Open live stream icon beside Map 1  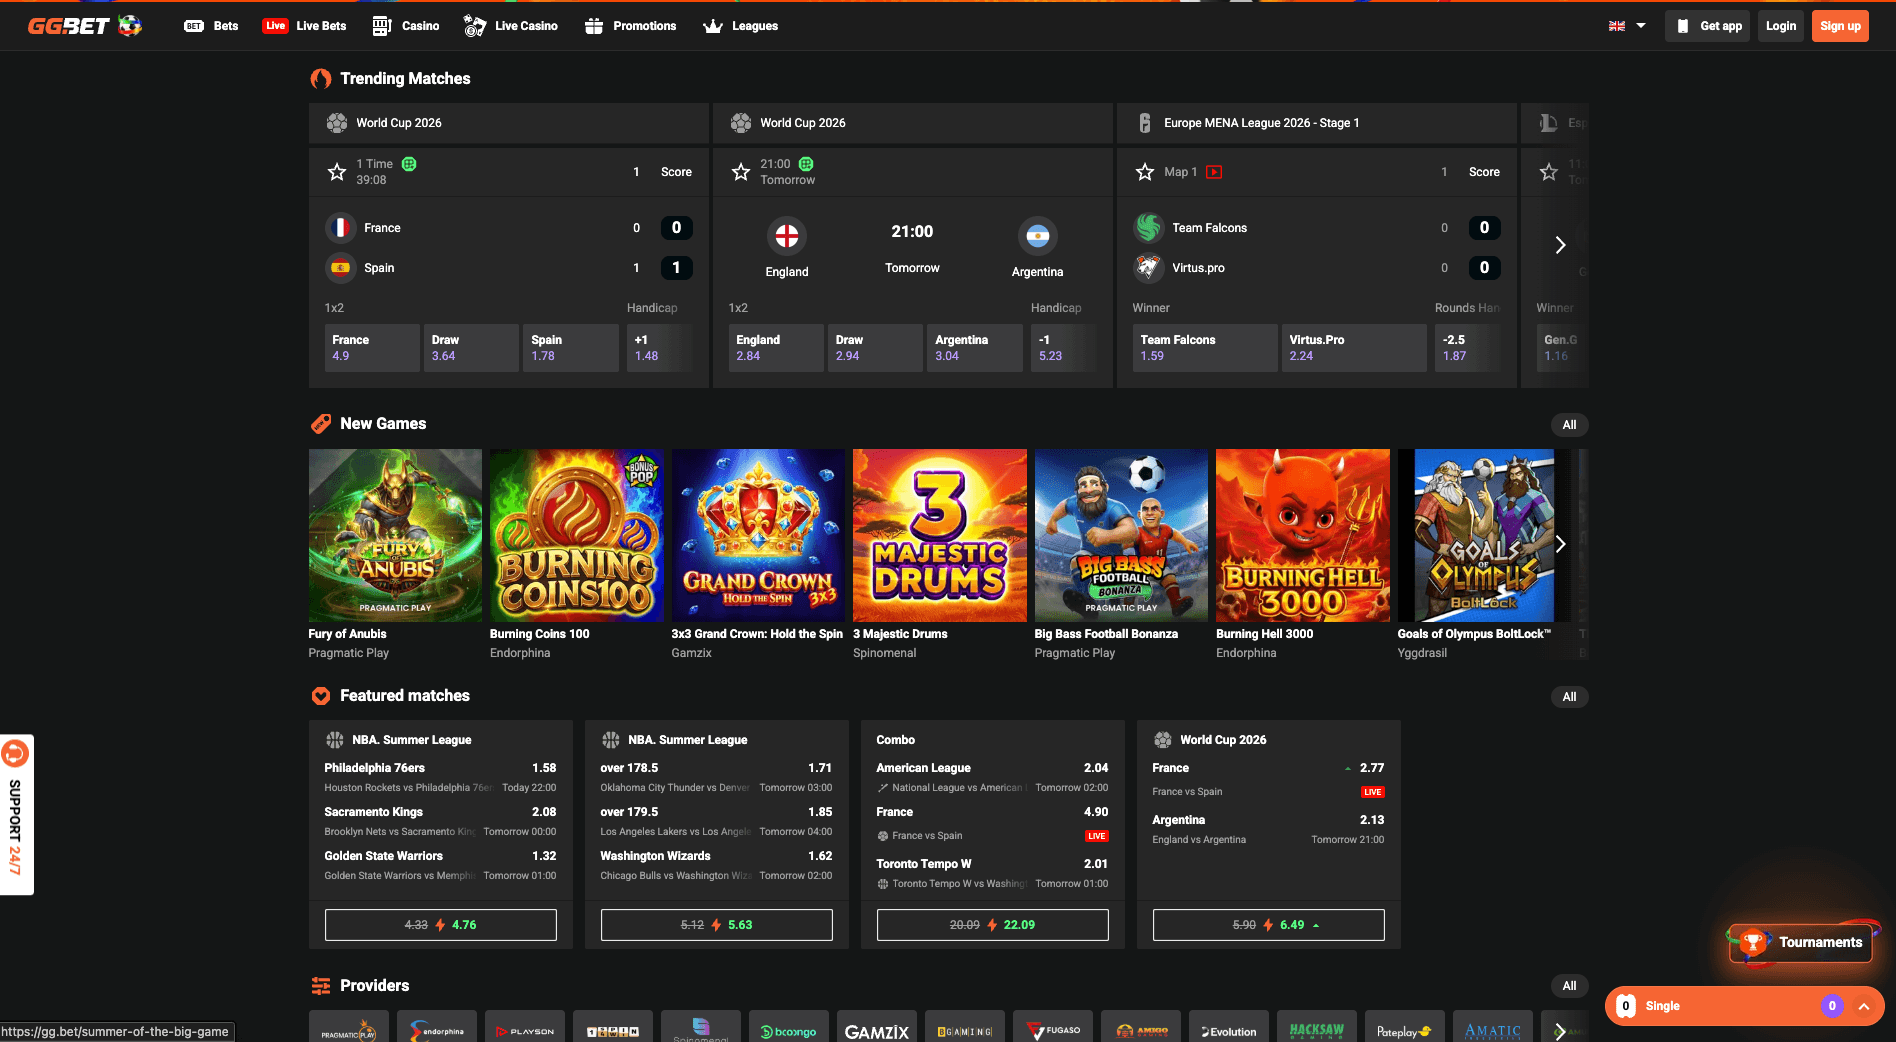click(1214, 172)
